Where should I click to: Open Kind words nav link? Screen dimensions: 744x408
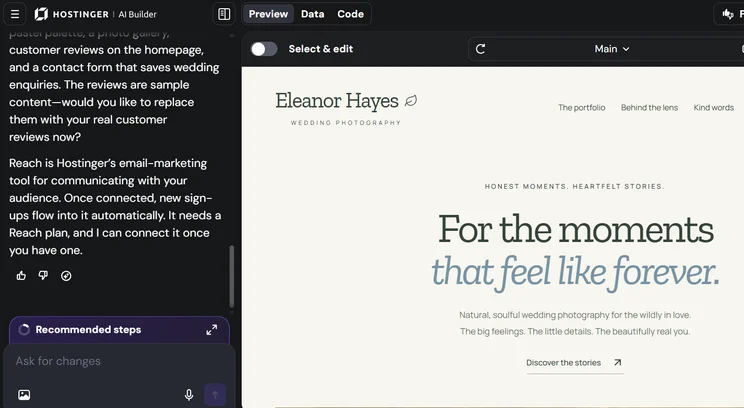point(714,108)
